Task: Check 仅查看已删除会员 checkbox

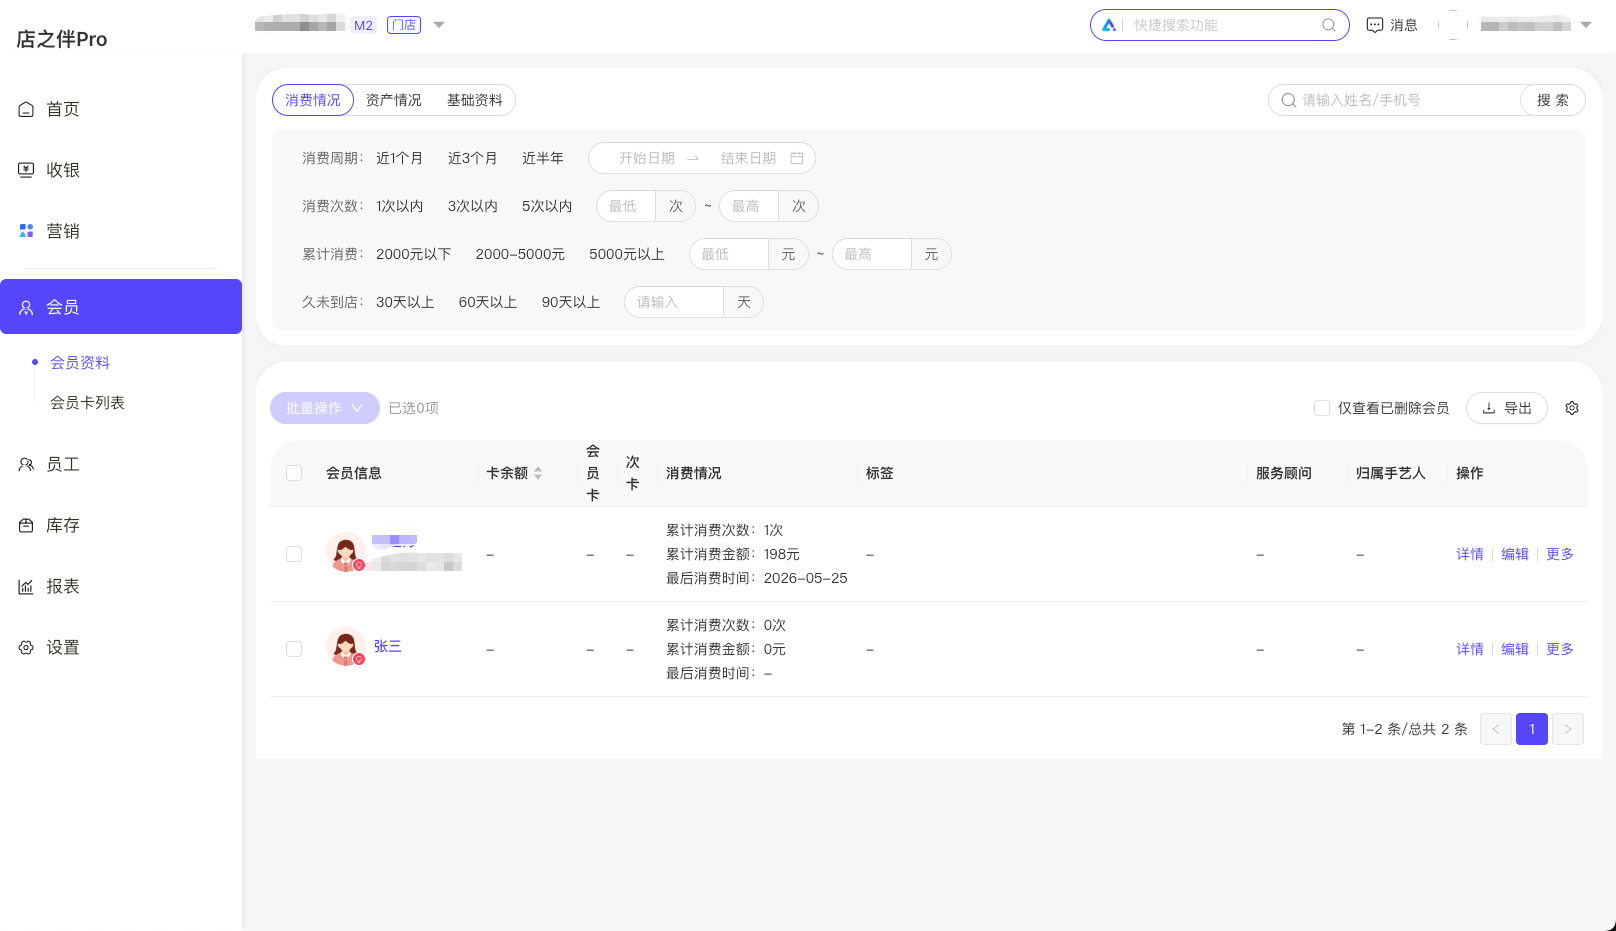Action: [1322, 408]
